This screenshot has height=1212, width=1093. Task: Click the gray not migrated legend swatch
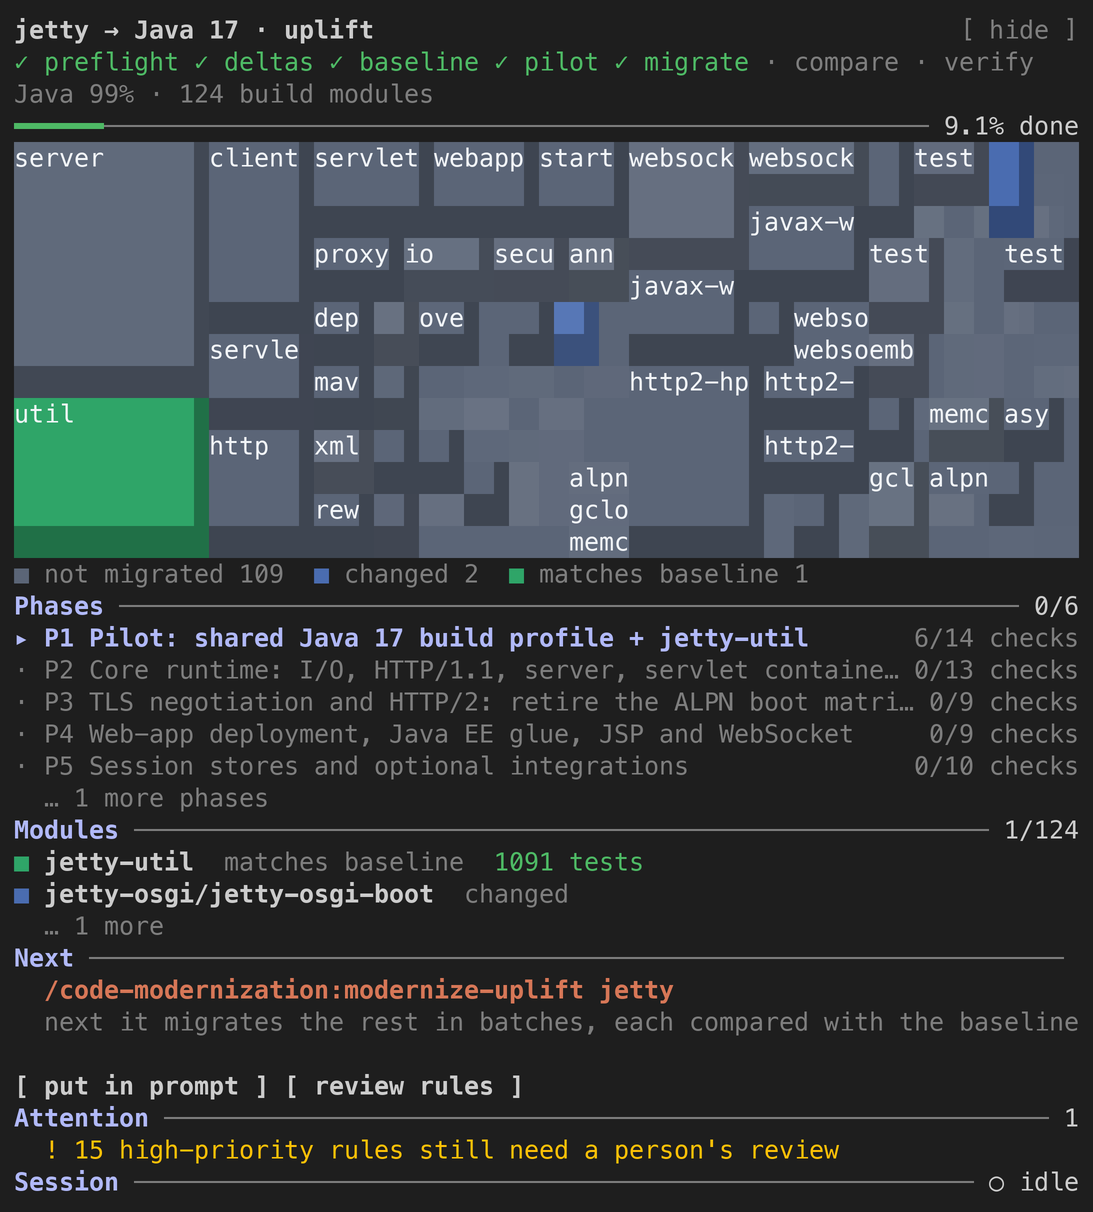point(22,575)
